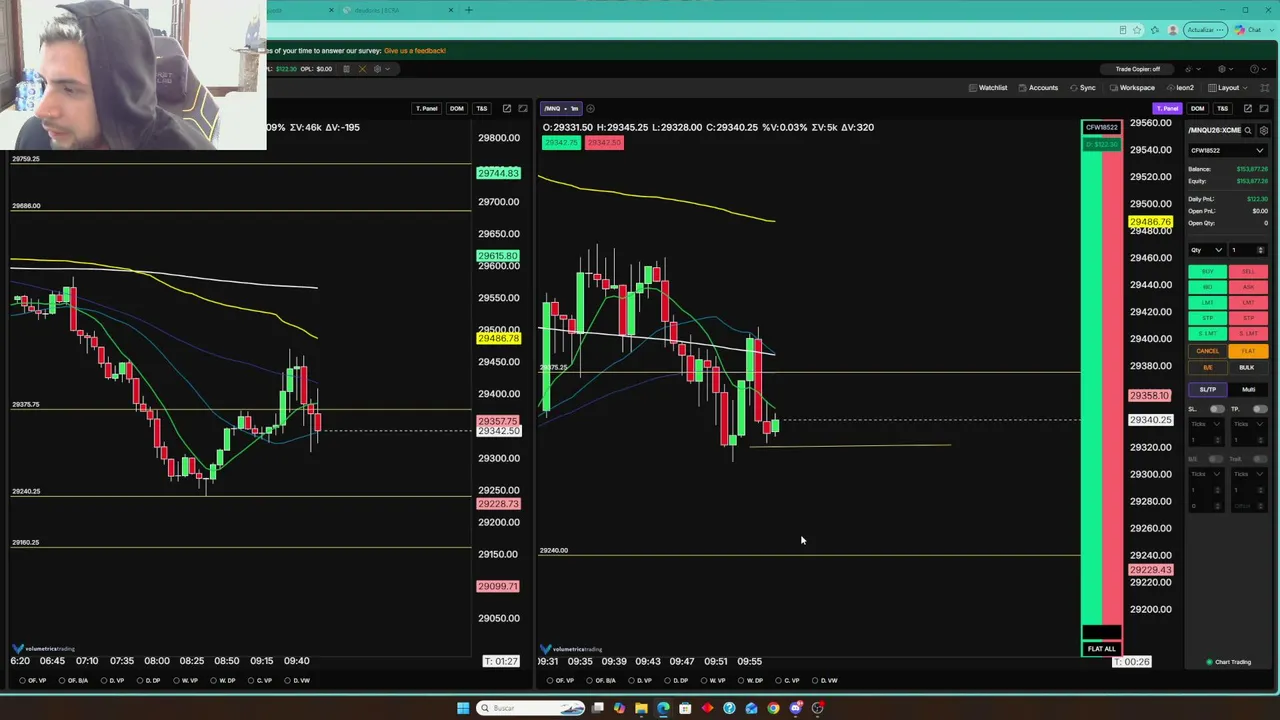1280x720 pixels.
Task: Open the instrument search icon in trade panel
Action: 1250,130
